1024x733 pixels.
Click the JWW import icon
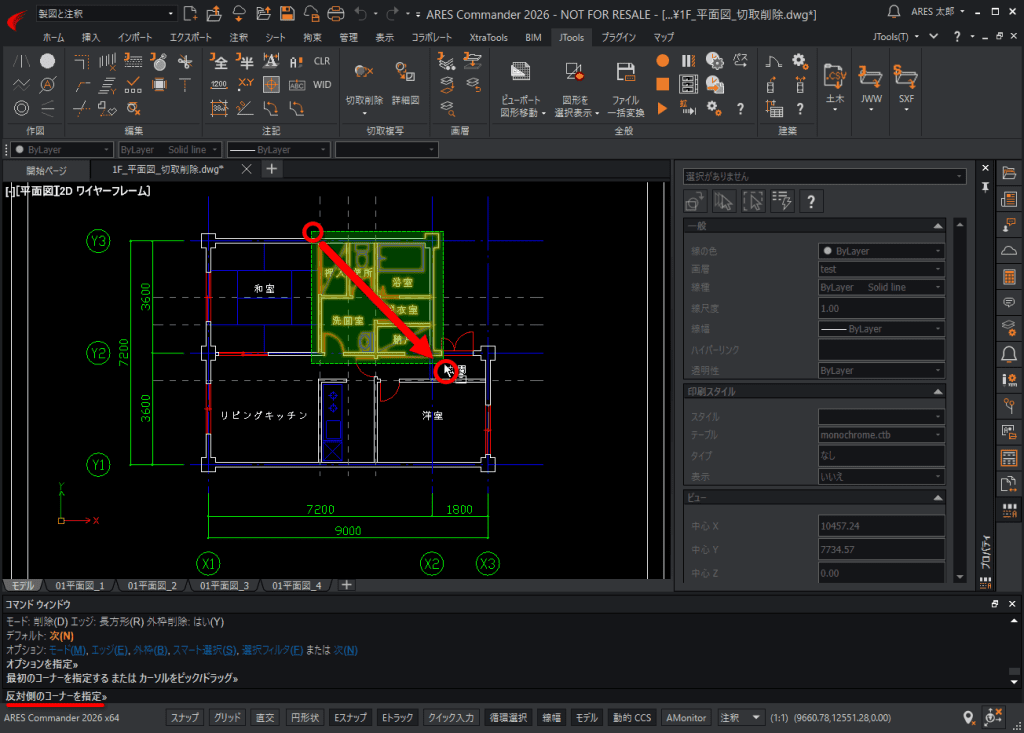871,77
